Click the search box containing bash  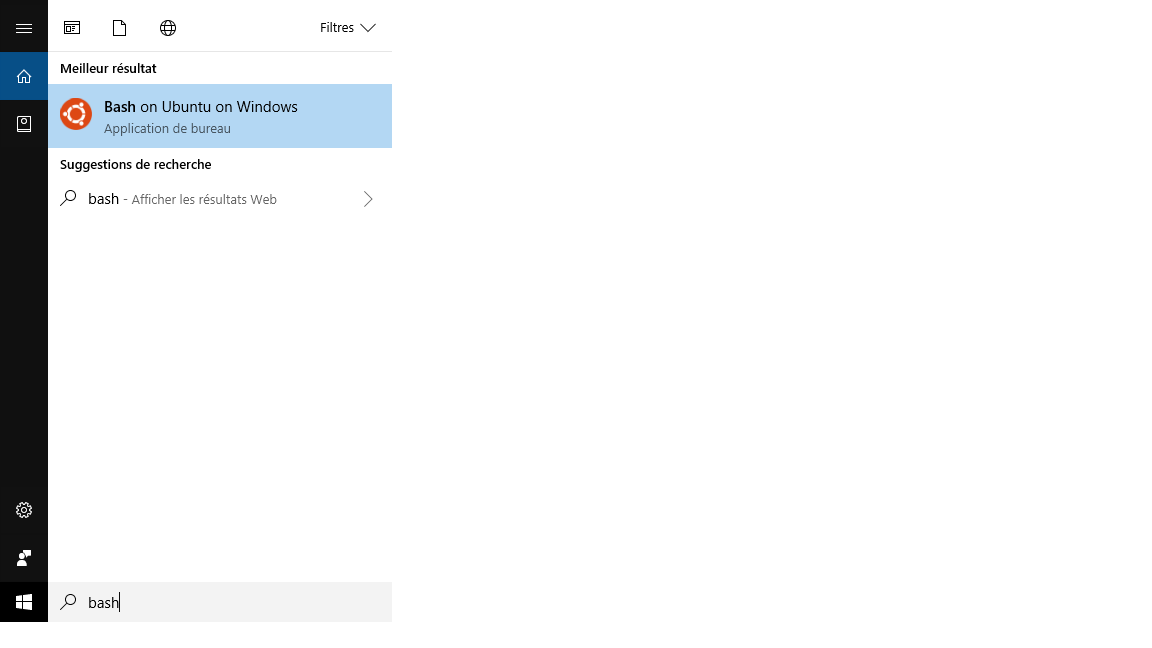coord(220,602)
